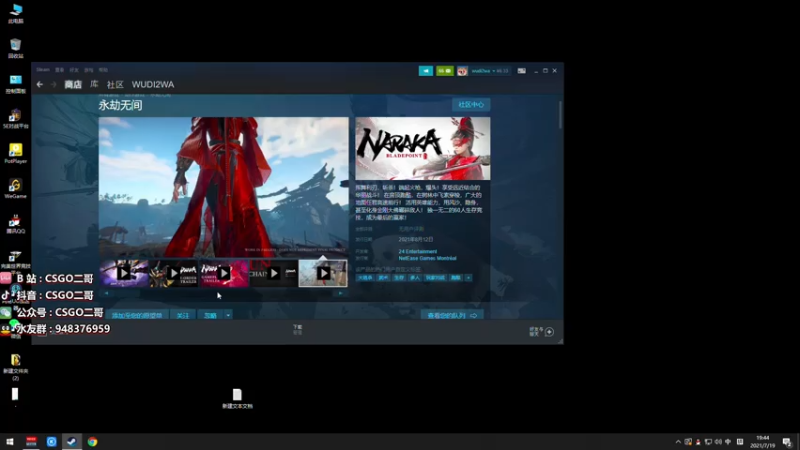This screenshot has width=800, height=450.
Task: Open the NetEase Games Montréal publisher link
Action: (x=428, y=258)
